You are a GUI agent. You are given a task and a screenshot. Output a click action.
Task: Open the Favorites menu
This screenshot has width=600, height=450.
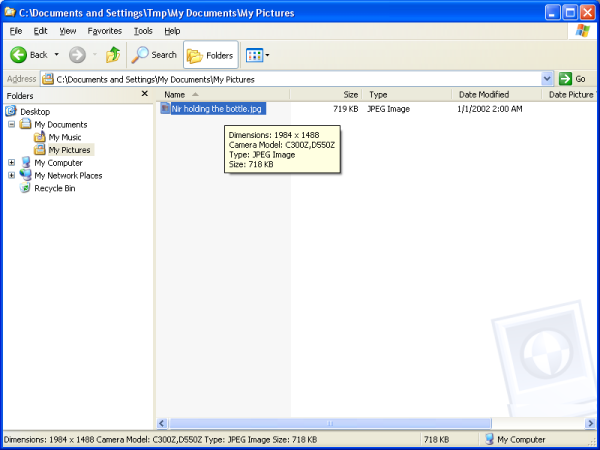tap(104, 31)
